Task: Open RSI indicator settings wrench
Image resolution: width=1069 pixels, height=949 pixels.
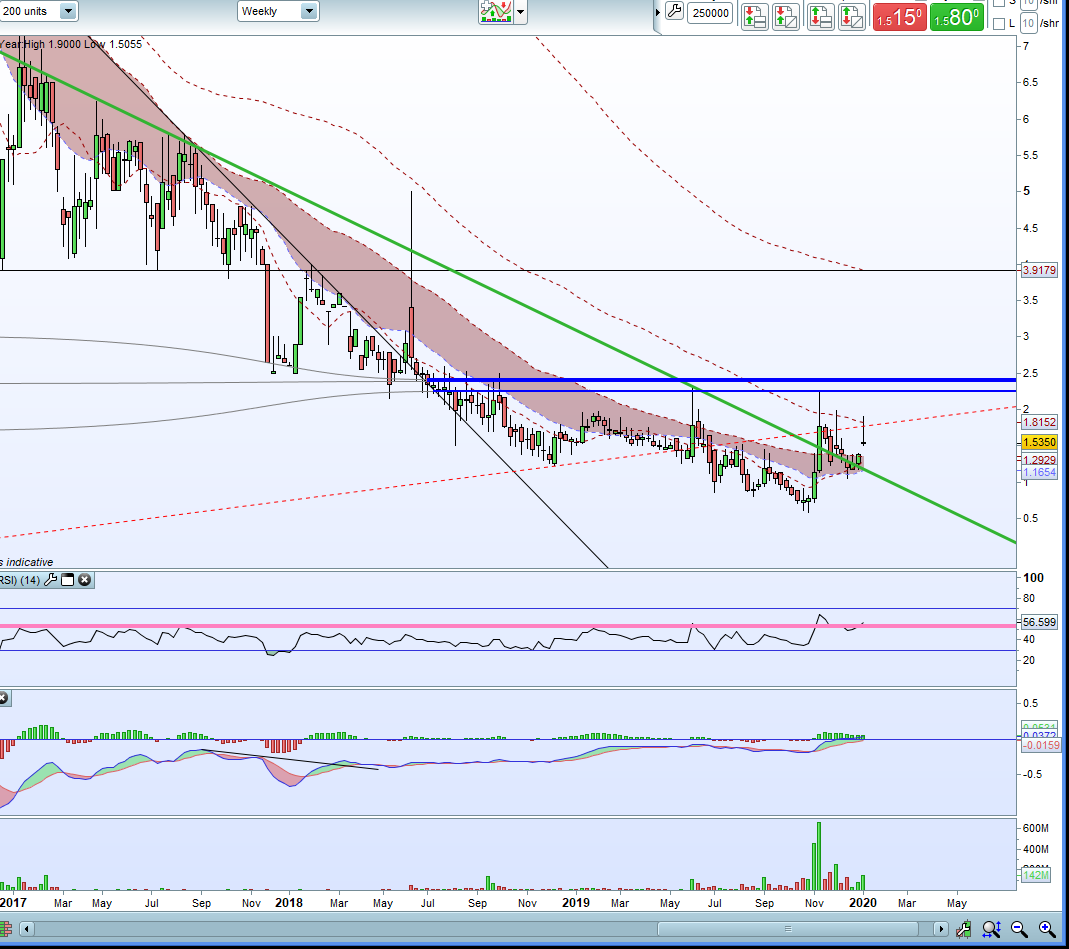Action: click(x=50, y=580)
